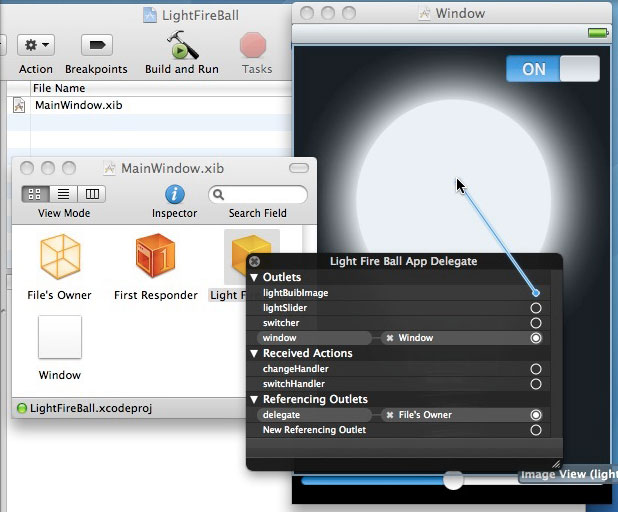Click the LightFireBall.xcodeproj status entry

coord(91,408)
